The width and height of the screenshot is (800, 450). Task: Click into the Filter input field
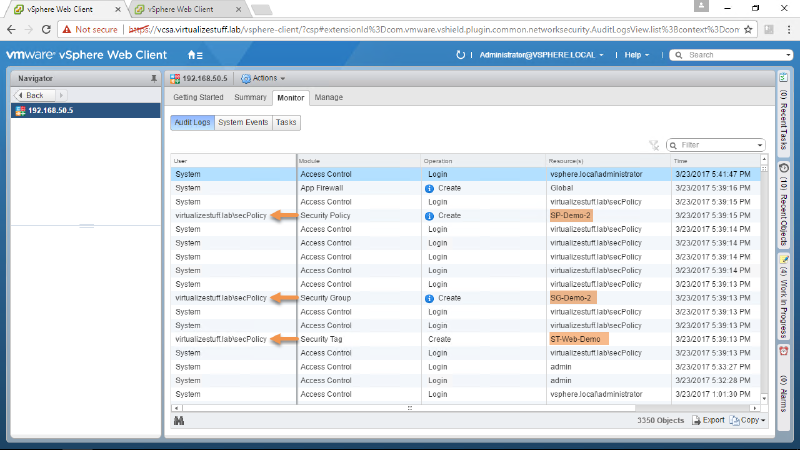720,145
